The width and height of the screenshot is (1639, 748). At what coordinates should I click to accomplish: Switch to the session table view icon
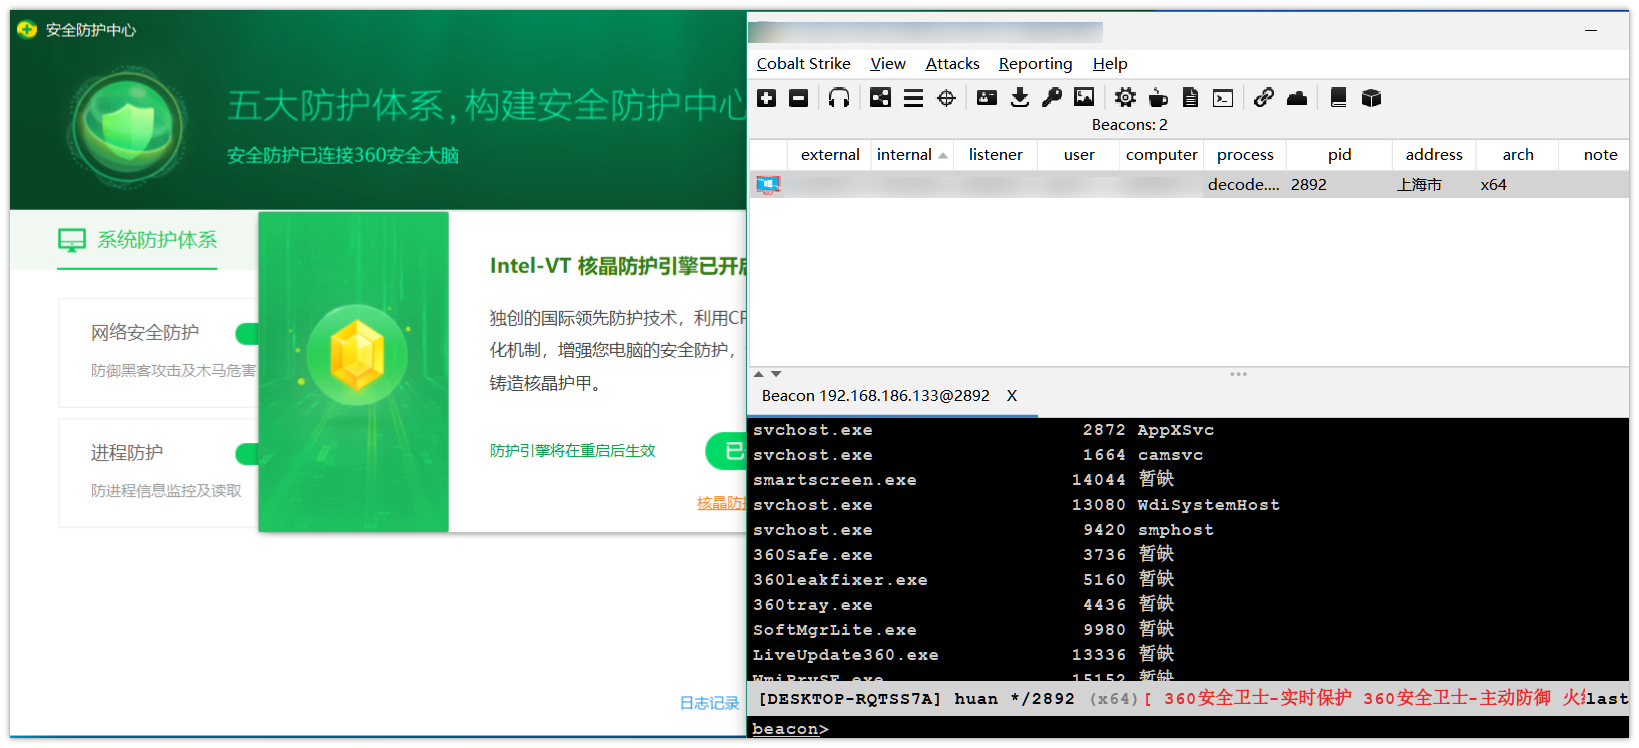(913, 98)
